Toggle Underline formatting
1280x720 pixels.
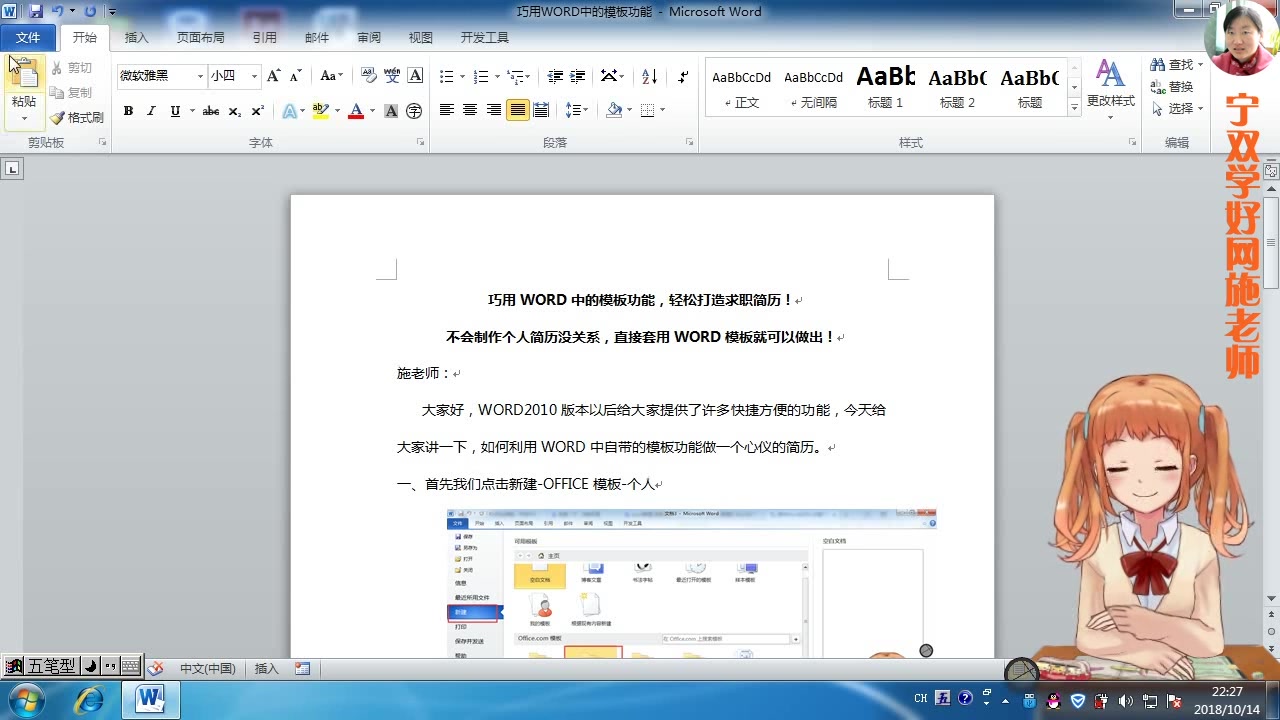coord(175,111)
